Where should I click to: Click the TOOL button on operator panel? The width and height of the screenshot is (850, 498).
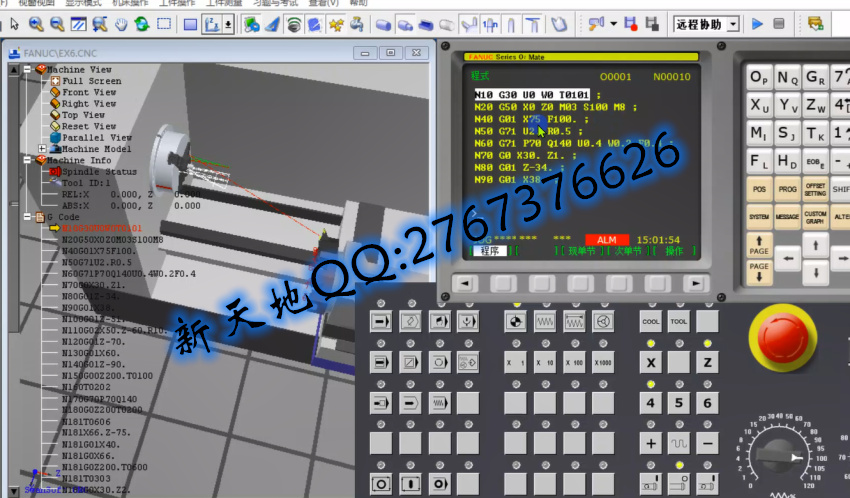point(679,322)
